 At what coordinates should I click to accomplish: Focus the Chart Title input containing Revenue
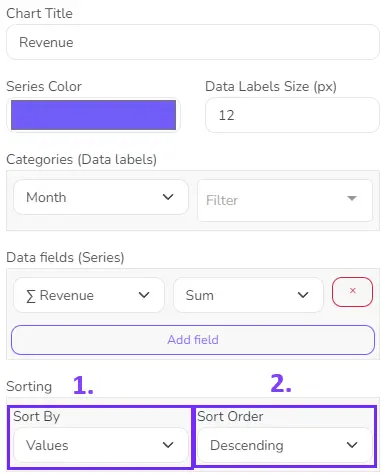(193, 42)
